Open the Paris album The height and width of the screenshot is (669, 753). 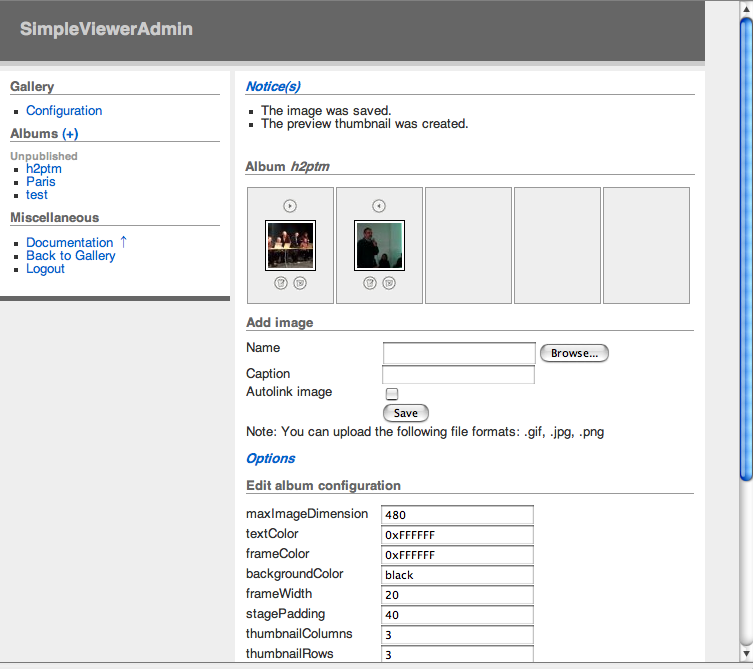point(41,182)
